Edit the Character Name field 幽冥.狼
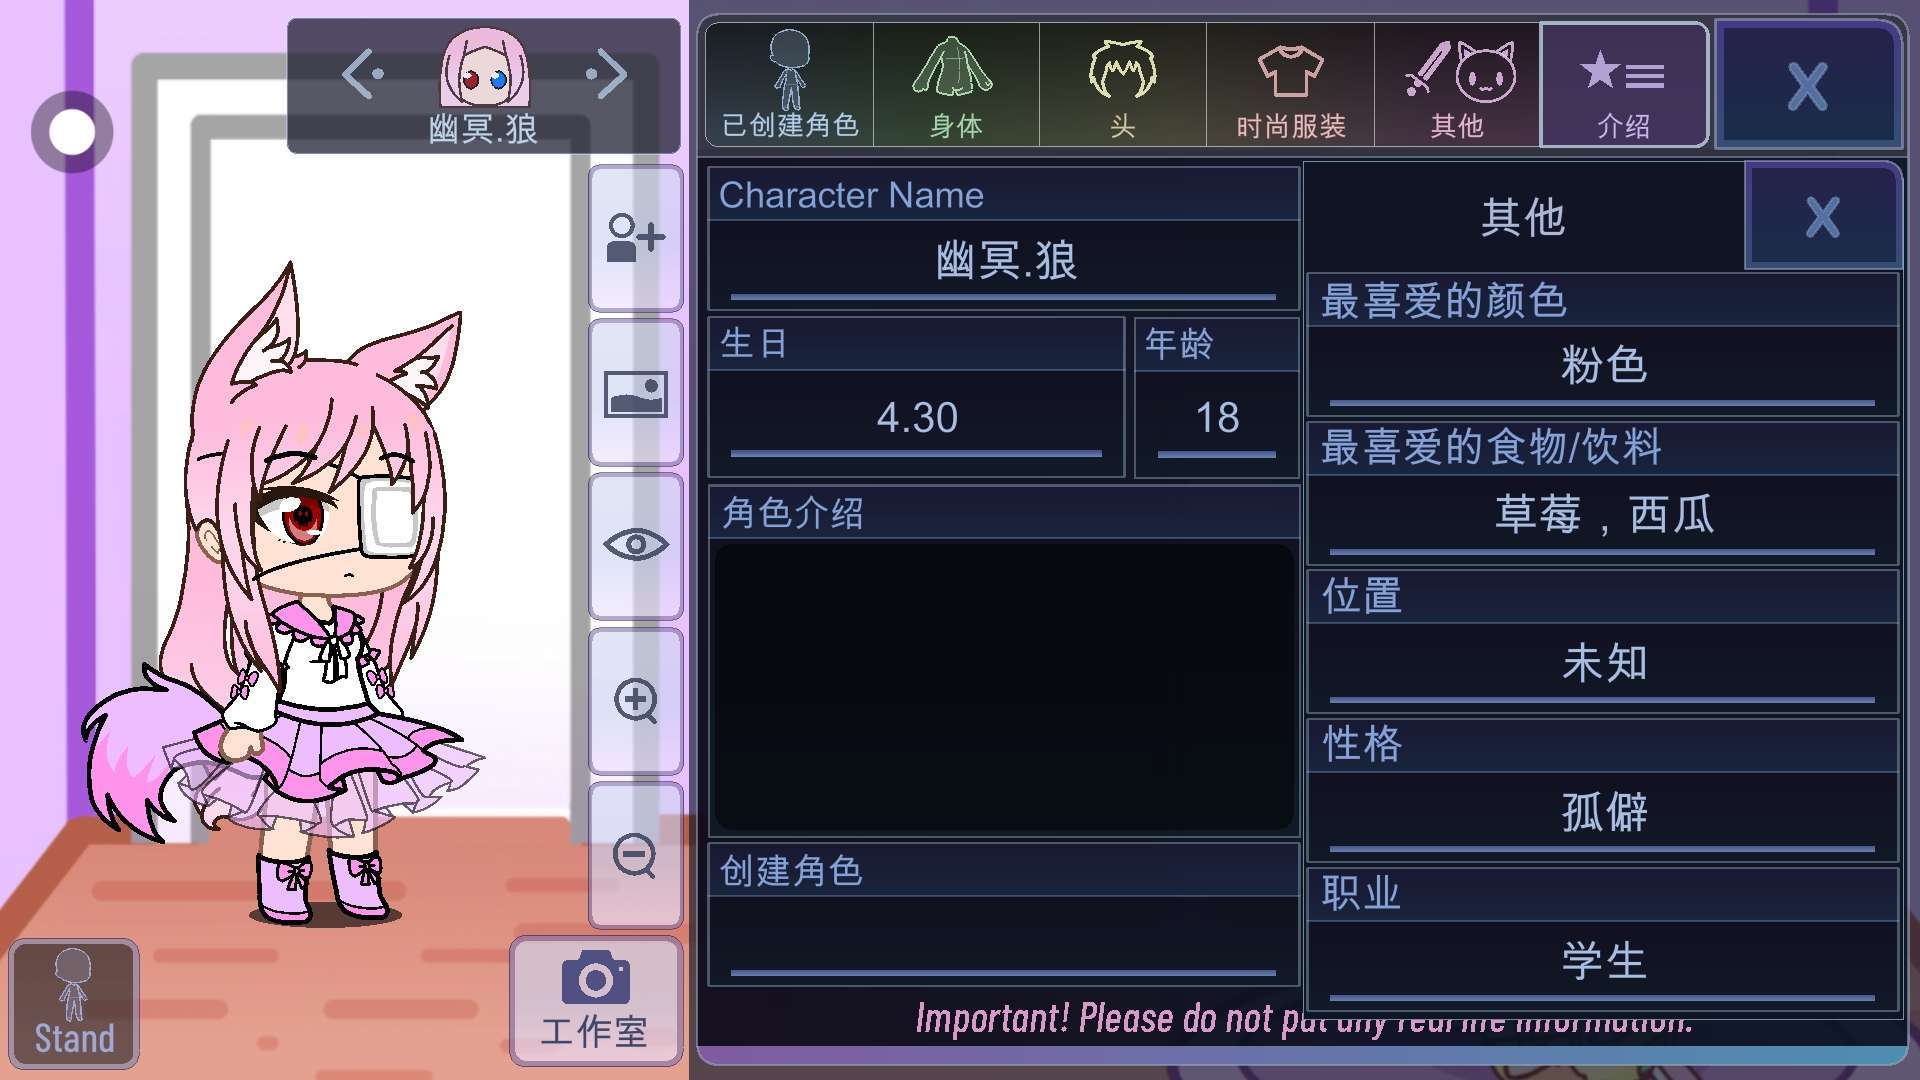Screen dimensions: 1920x1080 coord(1003,262)
